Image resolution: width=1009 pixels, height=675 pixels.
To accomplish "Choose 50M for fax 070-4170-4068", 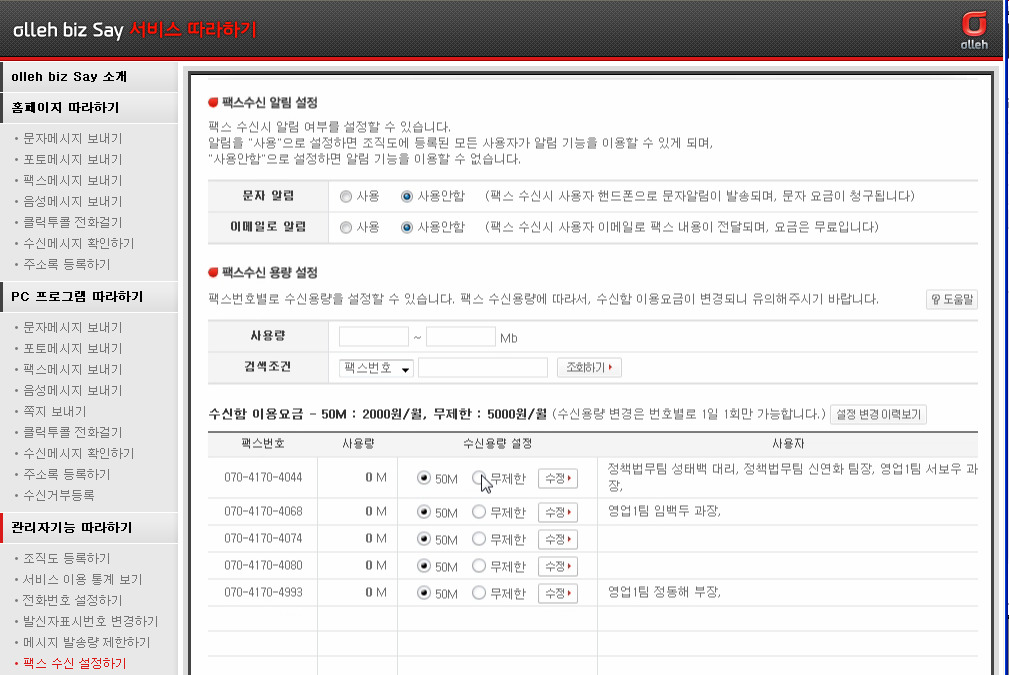I will point(423,512).
